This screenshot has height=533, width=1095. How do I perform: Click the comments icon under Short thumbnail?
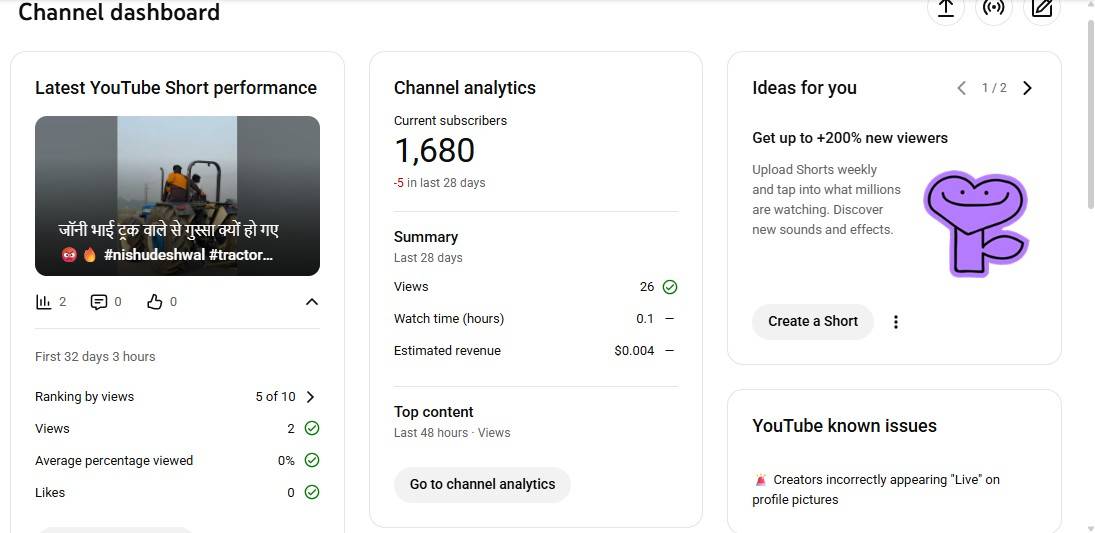(99, 302)
